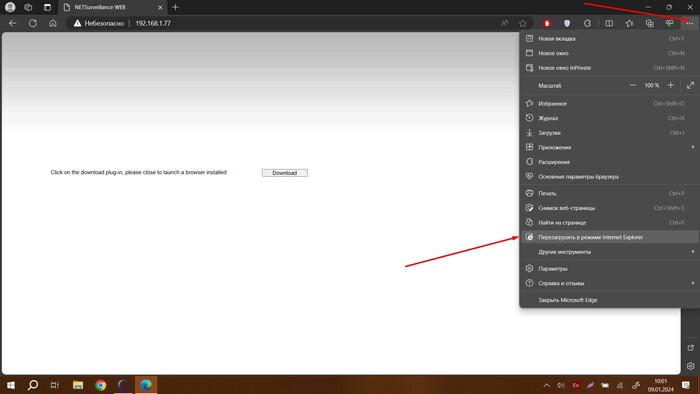
Task: Expand 'Справка и отзывы' submenu
Action: [x=609, y=283]
